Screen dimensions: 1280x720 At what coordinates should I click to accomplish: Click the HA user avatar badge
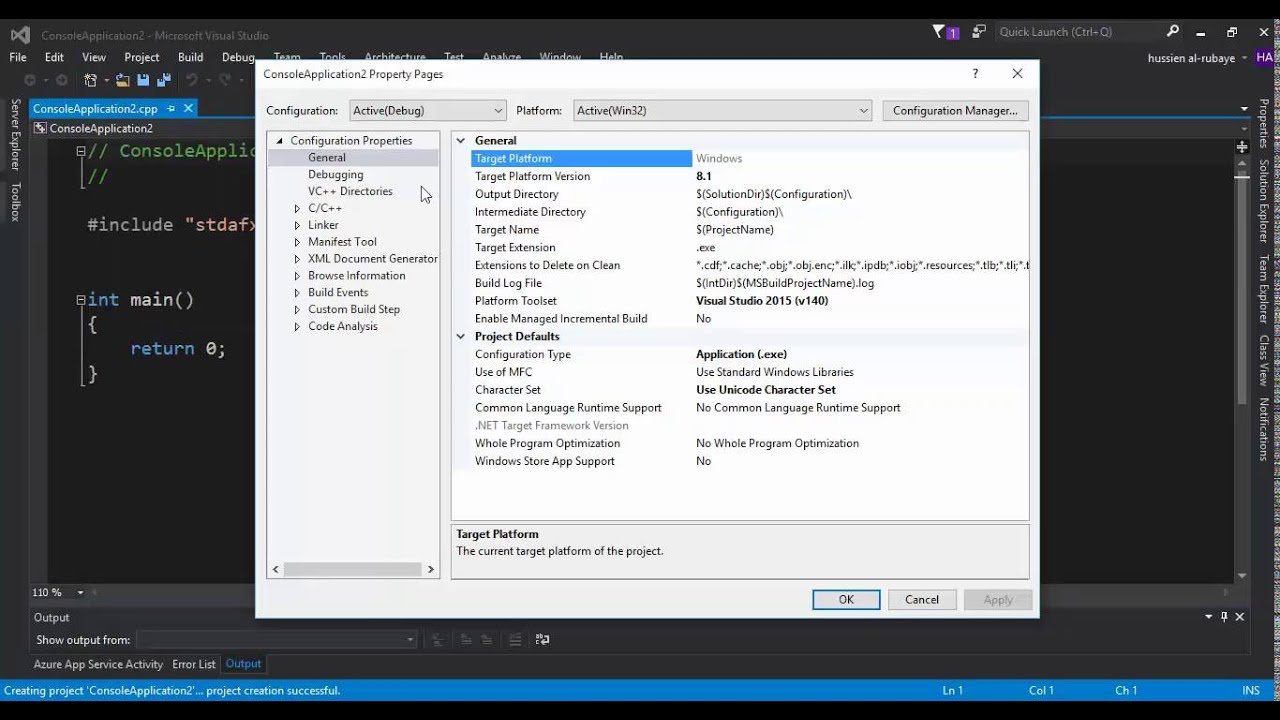[x=1265, y=58]
